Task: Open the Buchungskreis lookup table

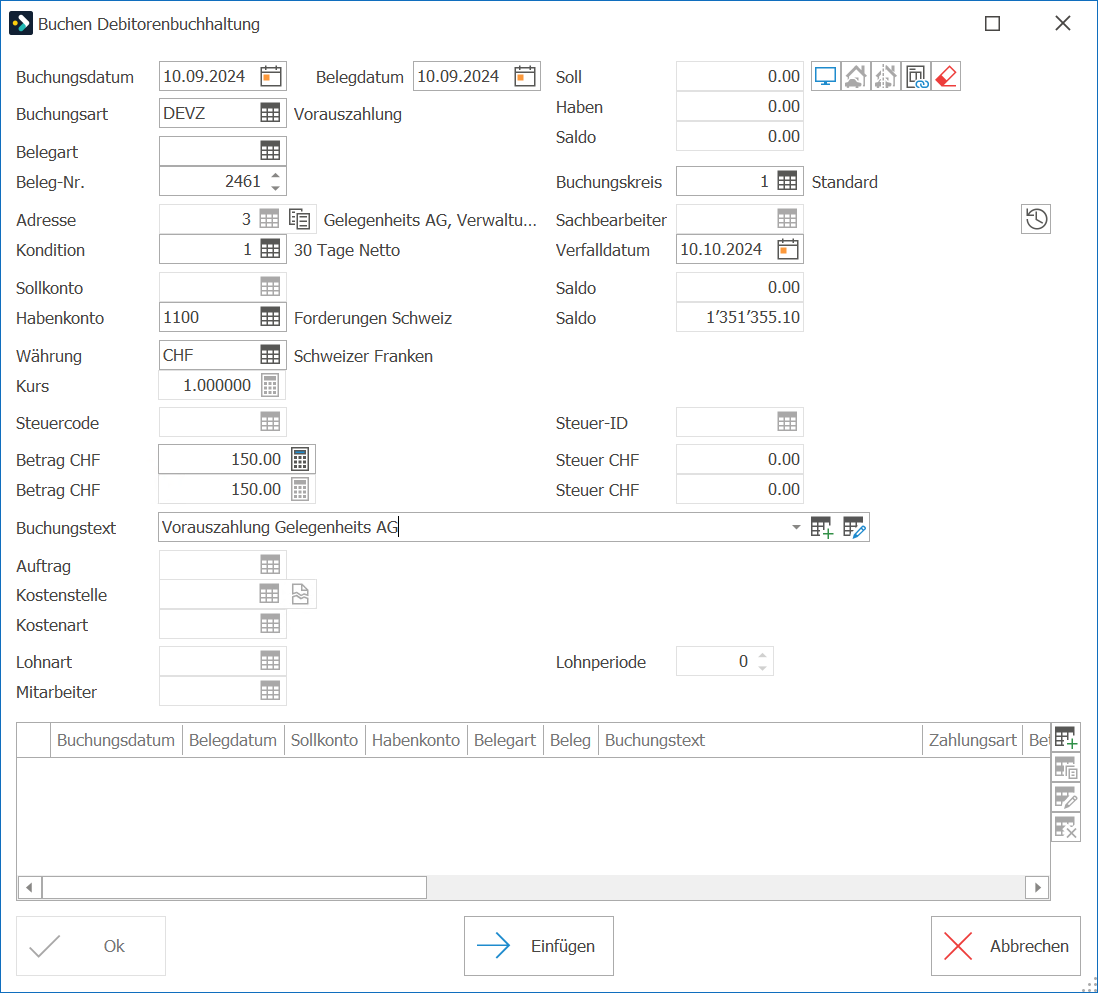Action: tap(787, 181)
